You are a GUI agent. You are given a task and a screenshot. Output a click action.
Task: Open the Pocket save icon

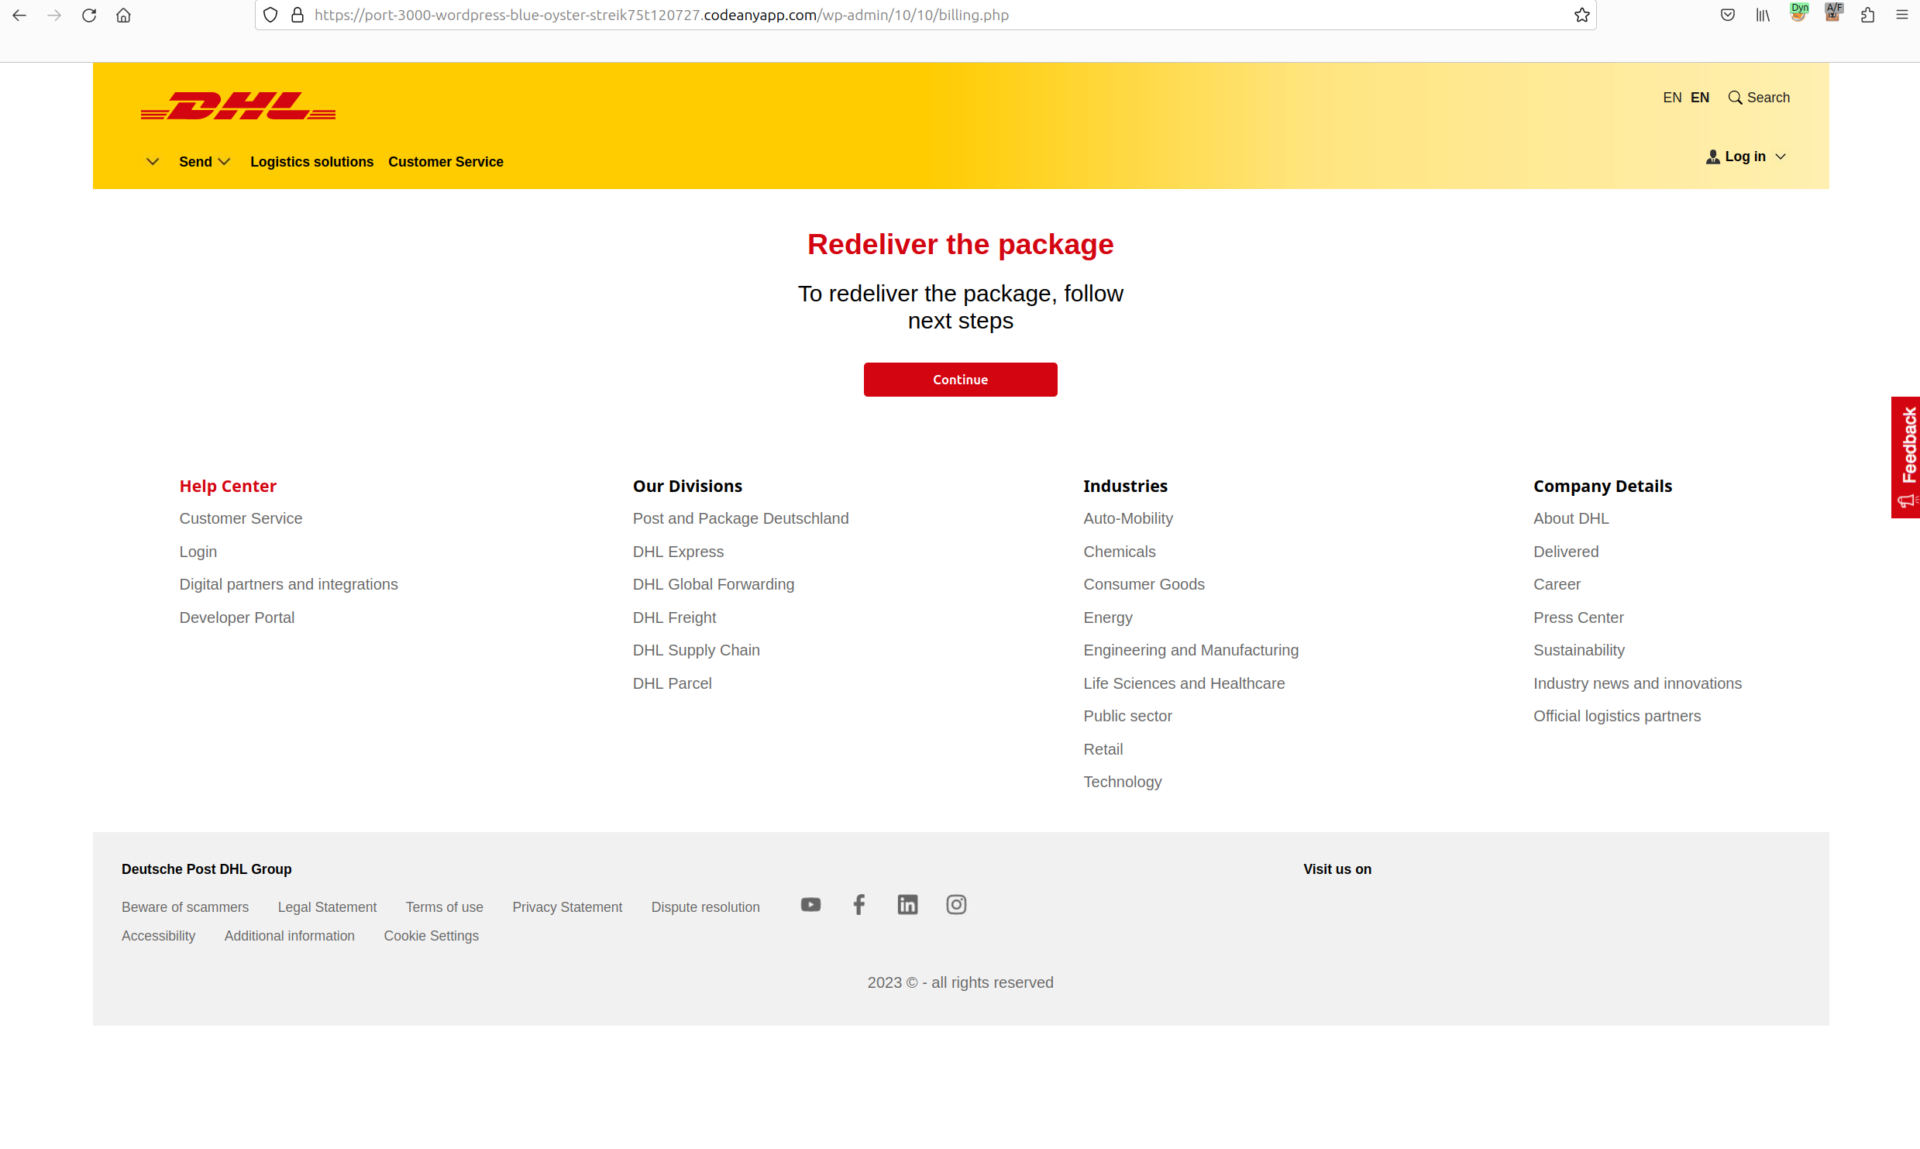coord(1728,15)
